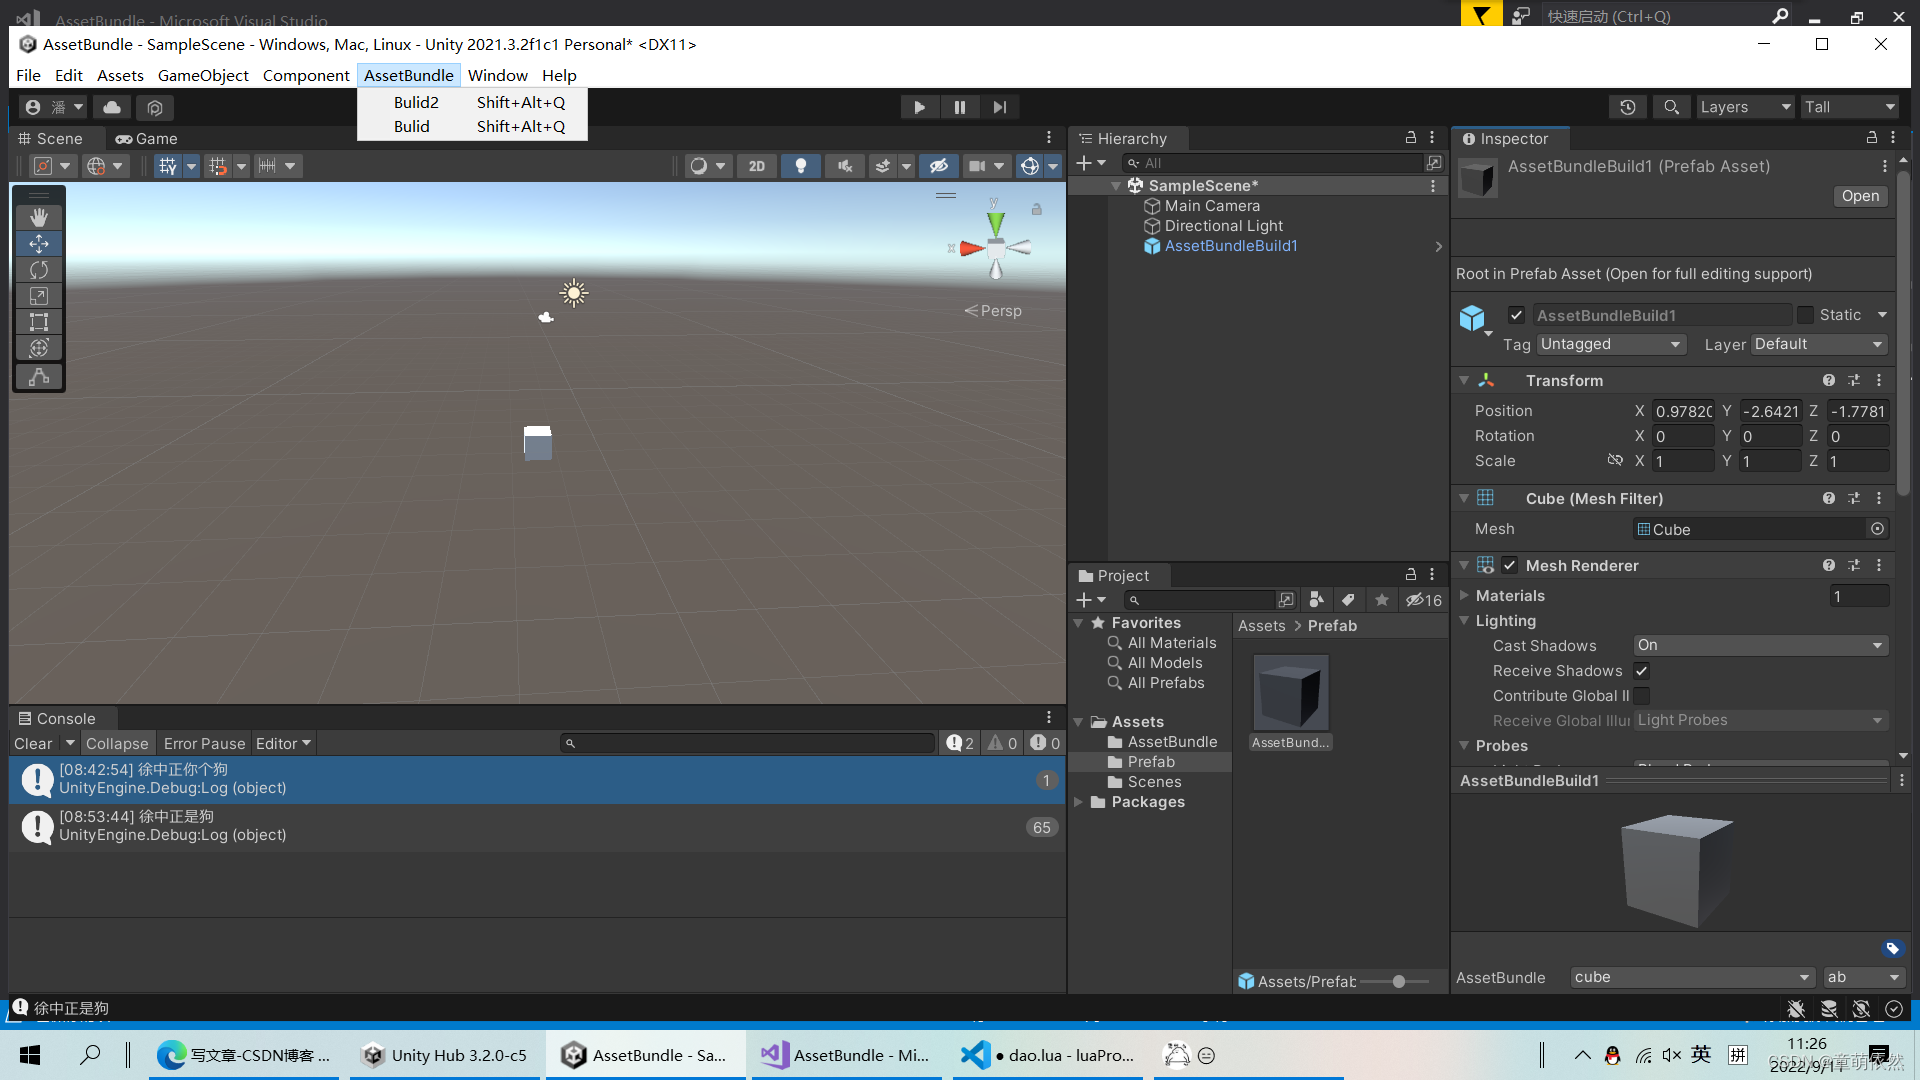Expand the Materials section
The width and height of the screenshot is (1920, 1080).
pos(1464,596)
